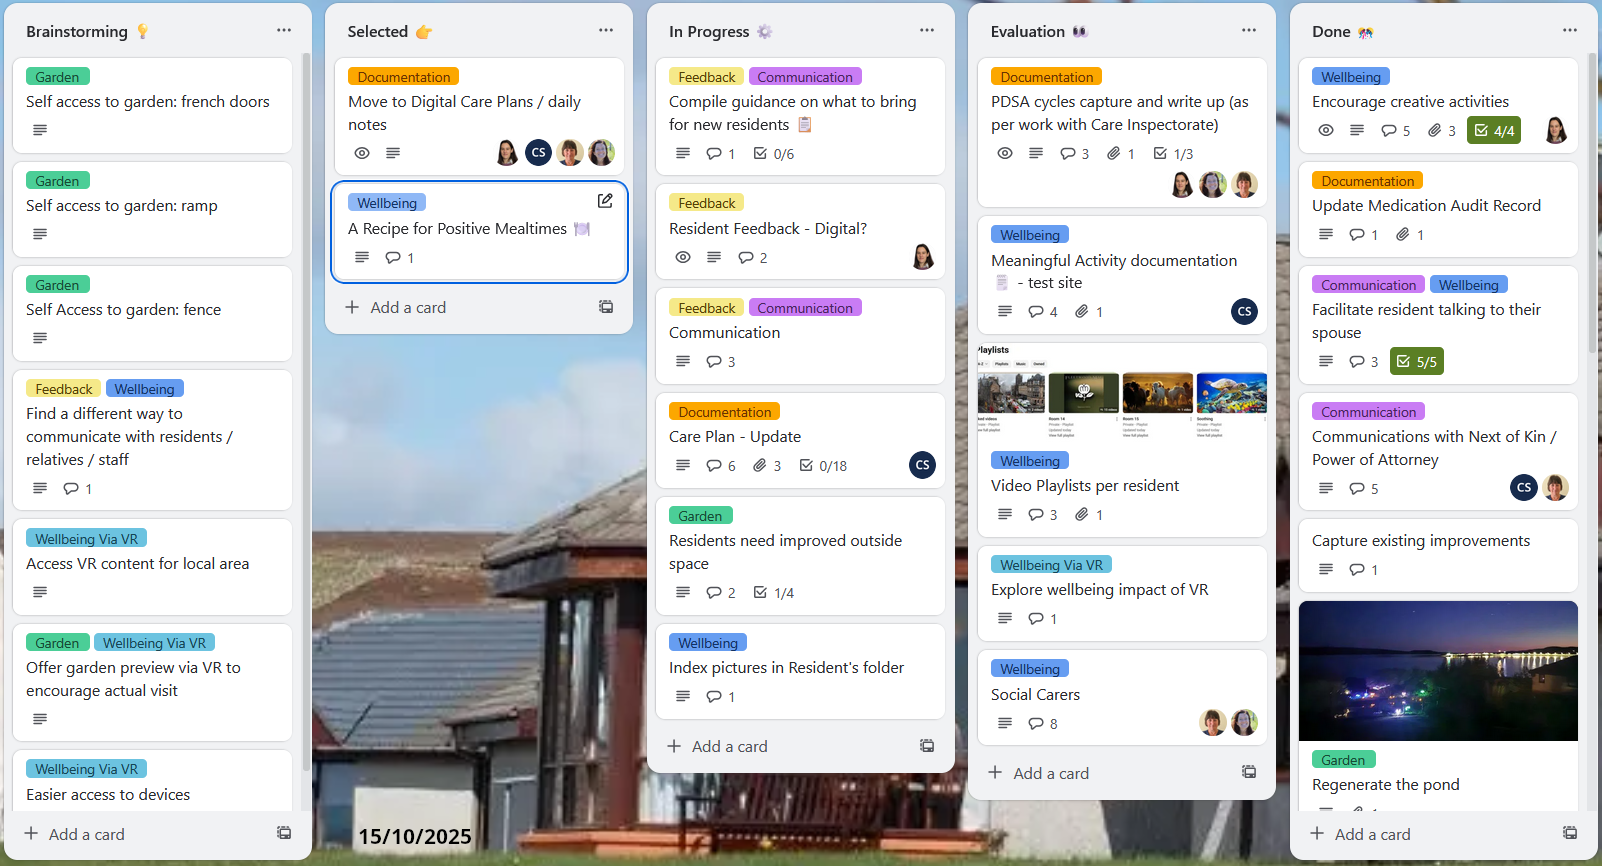The width and height of the screenshot is (1602, 866).
Task: Open Brainstorming list actions menu
Action: pos(284,31)
